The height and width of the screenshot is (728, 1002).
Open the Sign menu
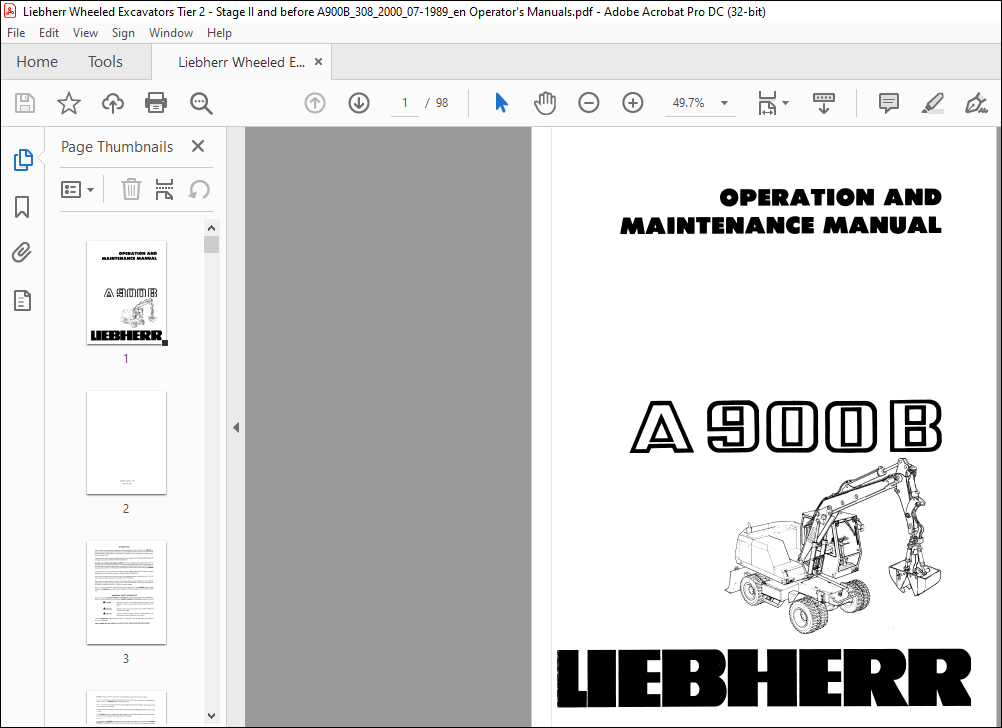pyautogui.click(x=123, y=33)
